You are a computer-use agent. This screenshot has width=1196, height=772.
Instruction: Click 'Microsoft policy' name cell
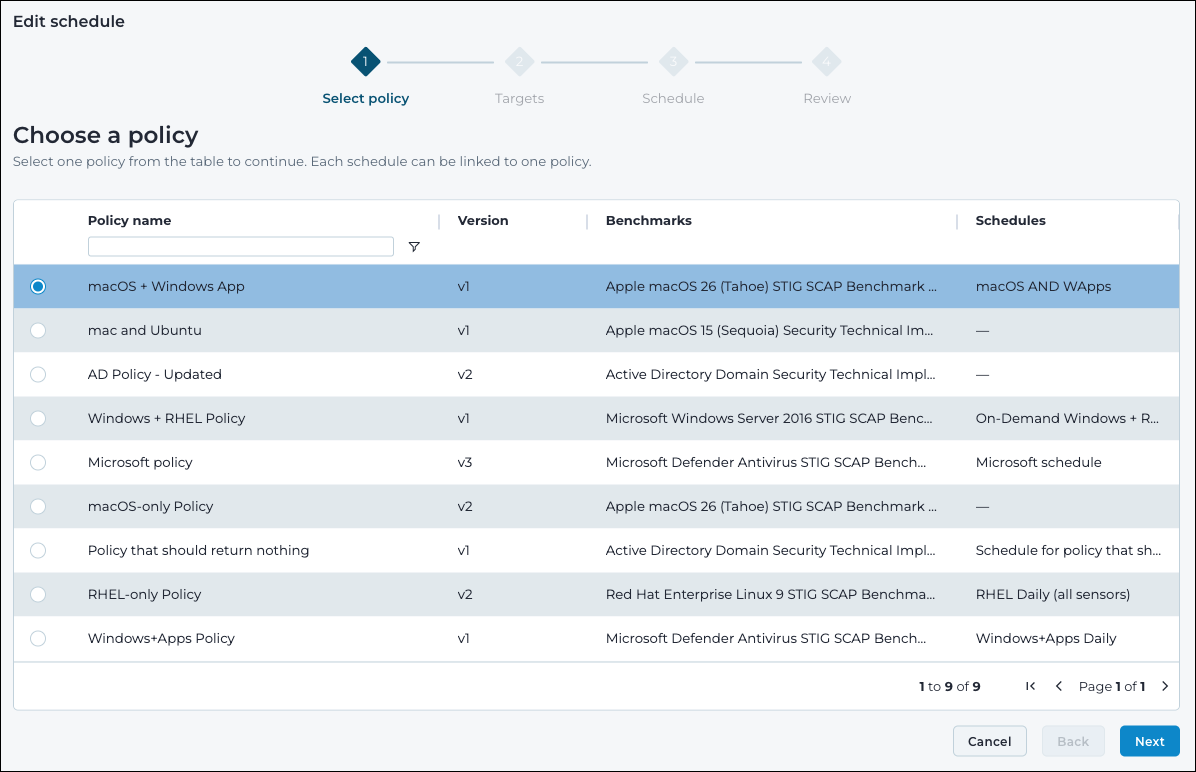pyautogui.click(x=140, y=462)
